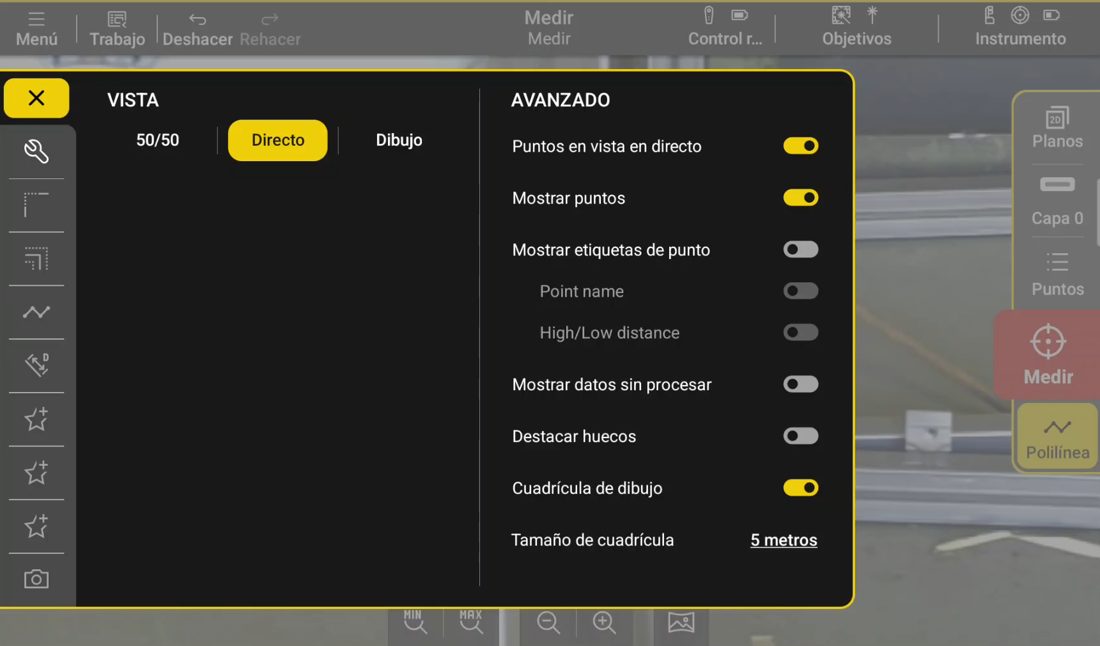The image size is (1100, 646).
Task: Open the Puntos list button
Action: click(x=1057, y=274)
